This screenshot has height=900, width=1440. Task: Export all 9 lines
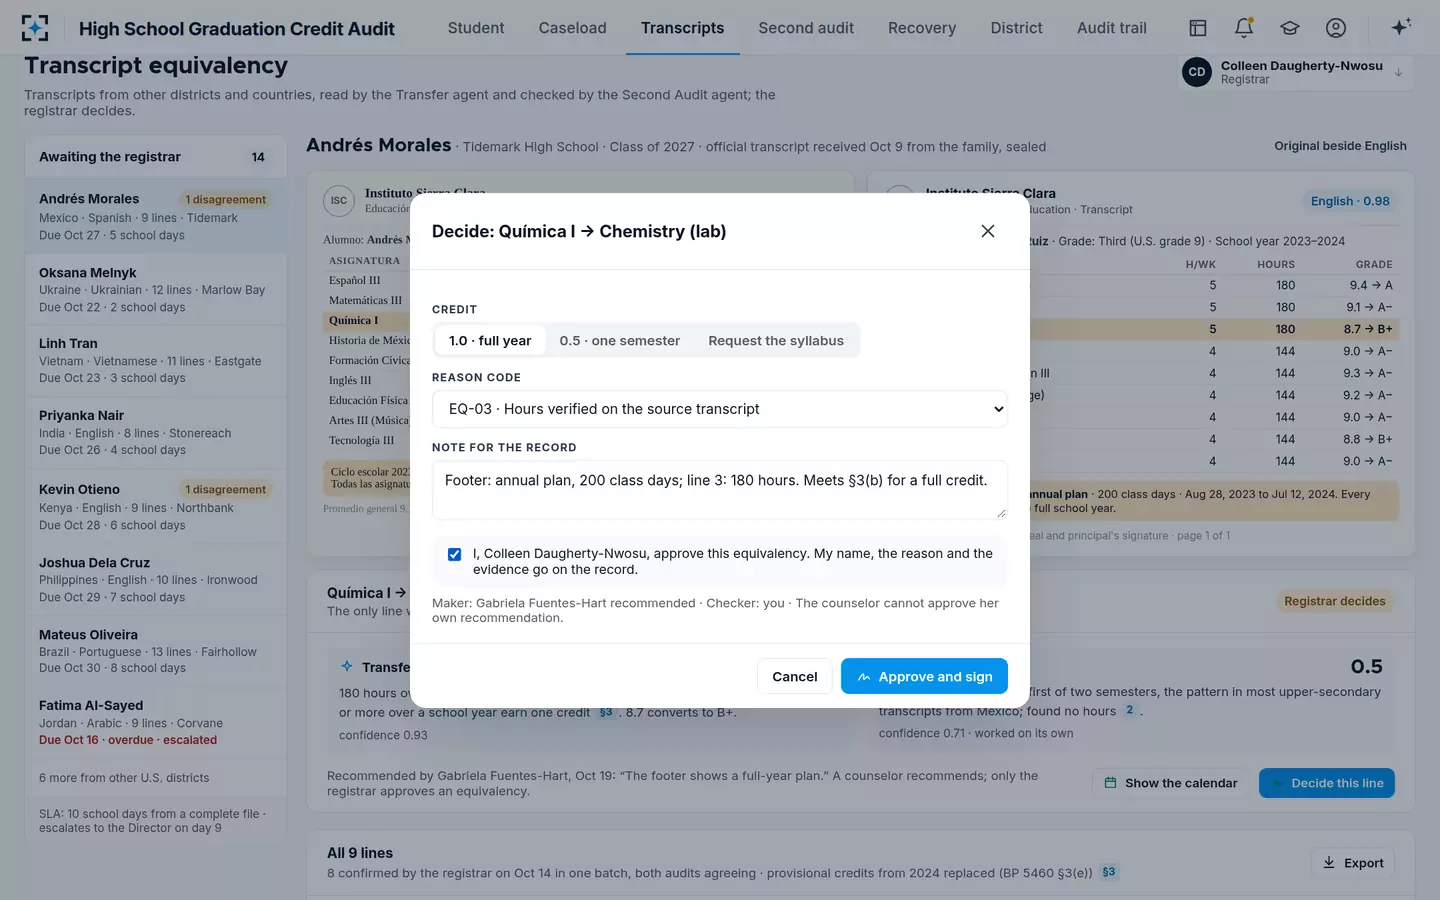1352,863
